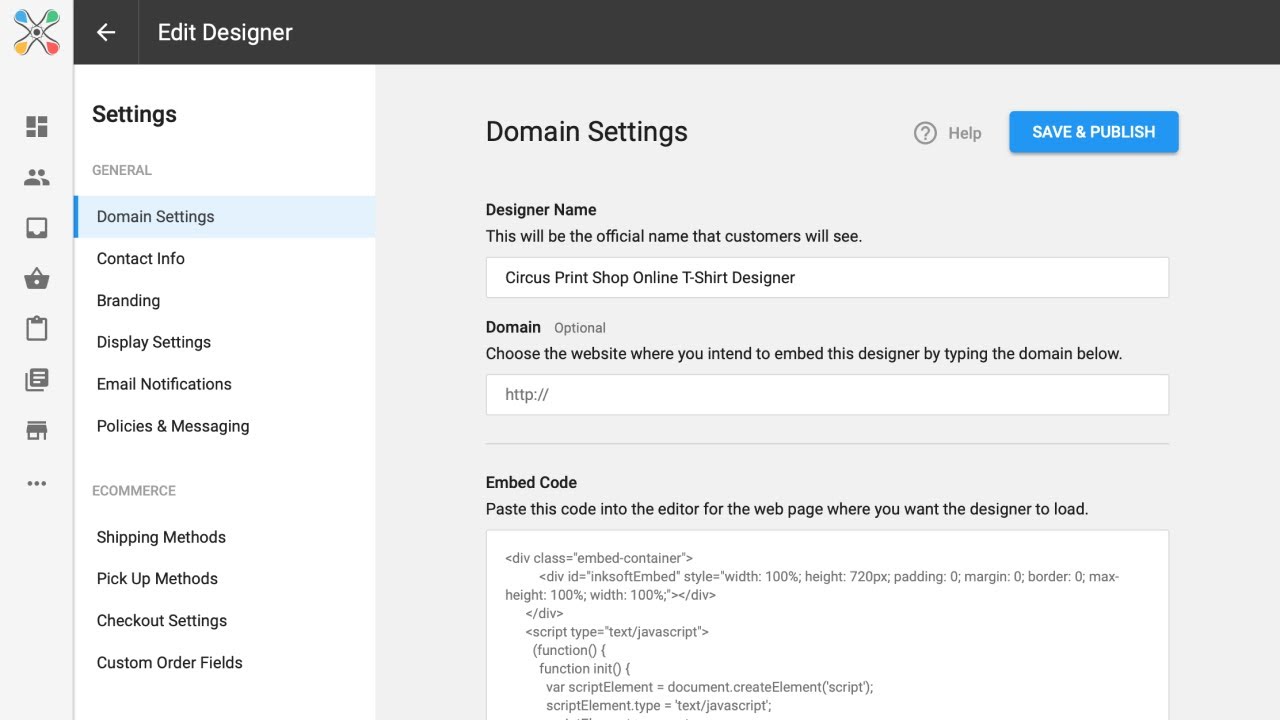The height and width of the screenshot is (720, 1280).
Task: Click the Designer Name text field
Action: click(x=827, y=278)
